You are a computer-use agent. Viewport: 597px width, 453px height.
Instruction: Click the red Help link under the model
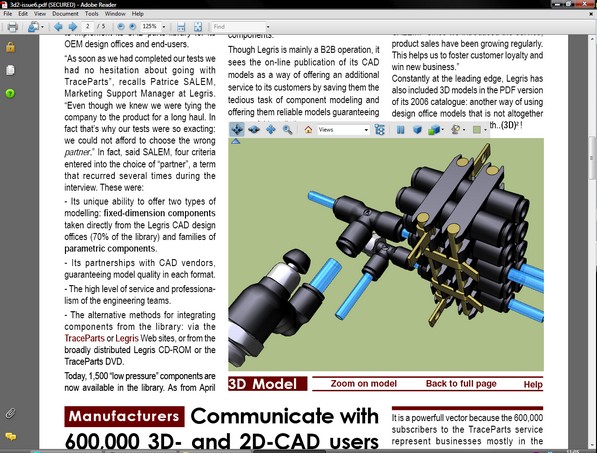click(x=533, y=384)
